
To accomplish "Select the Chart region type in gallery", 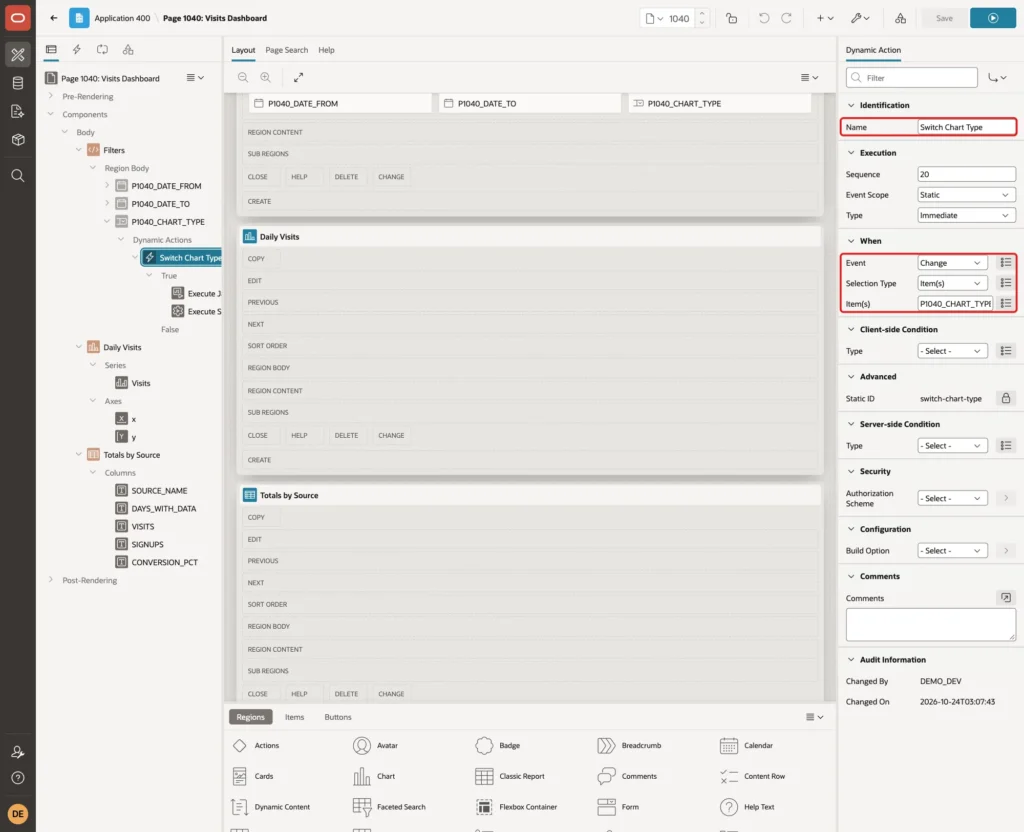I will (x=375, y=776).
